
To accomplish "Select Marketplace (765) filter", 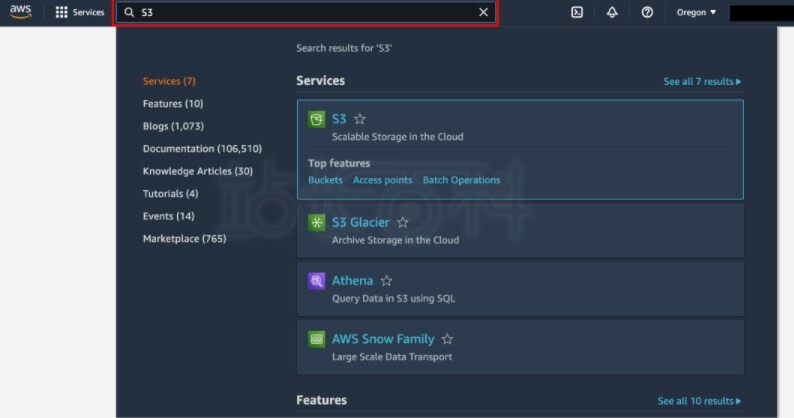I will click(x=184, y=239).
